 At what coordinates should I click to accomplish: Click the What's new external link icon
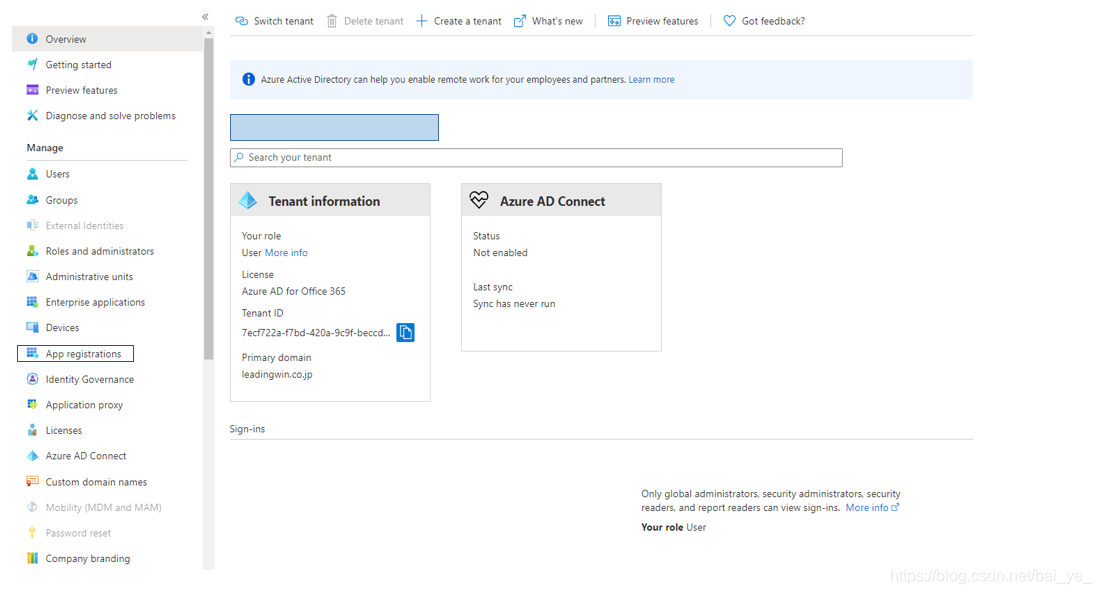coord(520,21)
